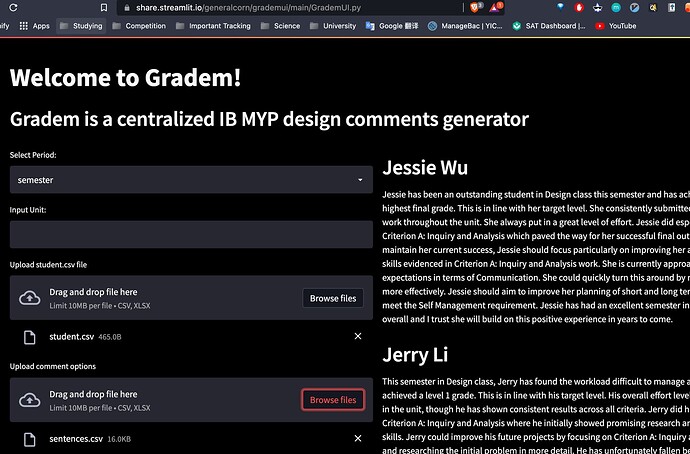The height and width of the screenshot is (454, 690).
Task: Click Browse files for comment options upload
Action: coord(333,400)
